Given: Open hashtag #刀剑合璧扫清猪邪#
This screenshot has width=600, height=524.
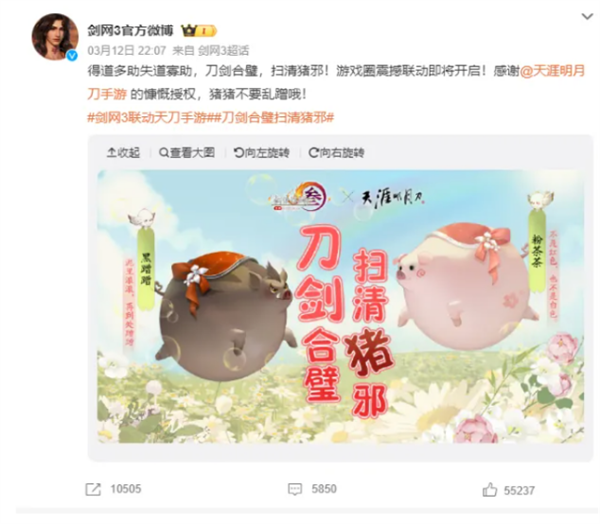Looking at the screenshot, I should point(271,118).
